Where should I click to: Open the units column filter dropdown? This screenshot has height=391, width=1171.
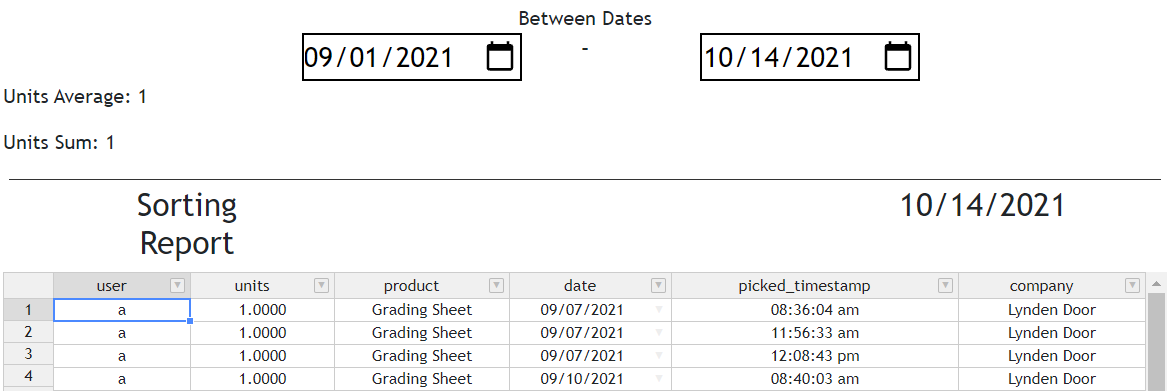coord(321,285)
